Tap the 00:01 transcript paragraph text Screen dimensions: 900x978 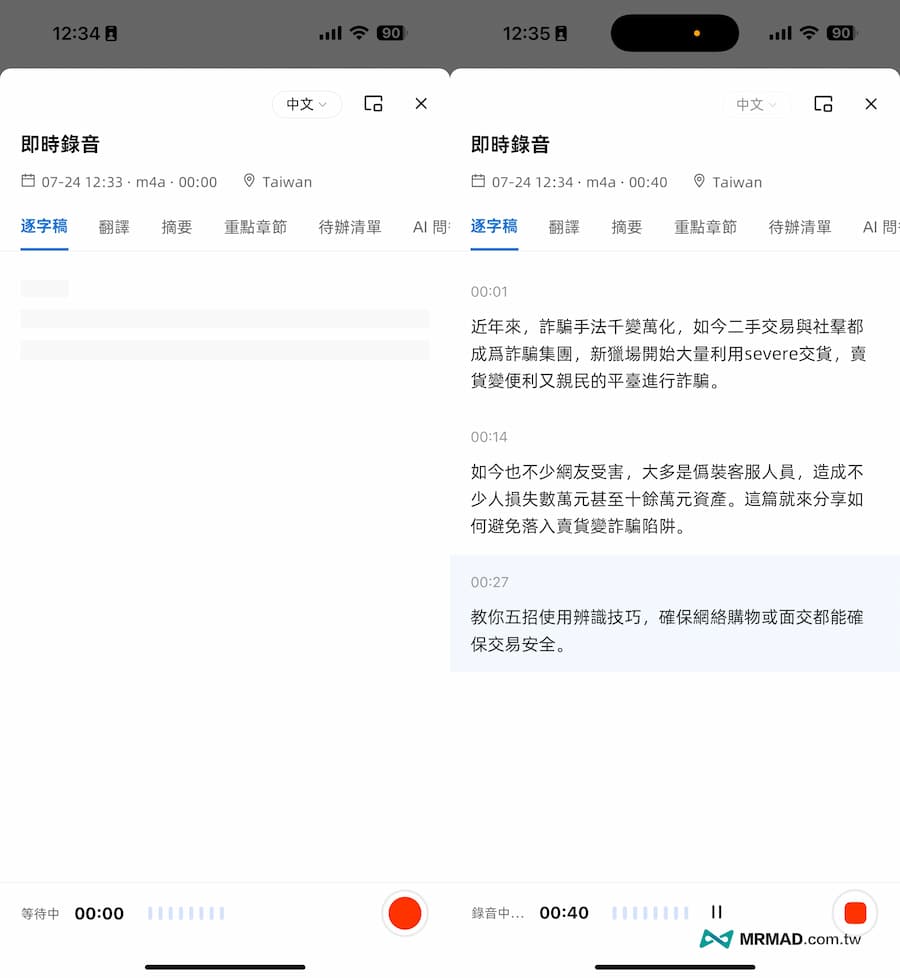667,354
